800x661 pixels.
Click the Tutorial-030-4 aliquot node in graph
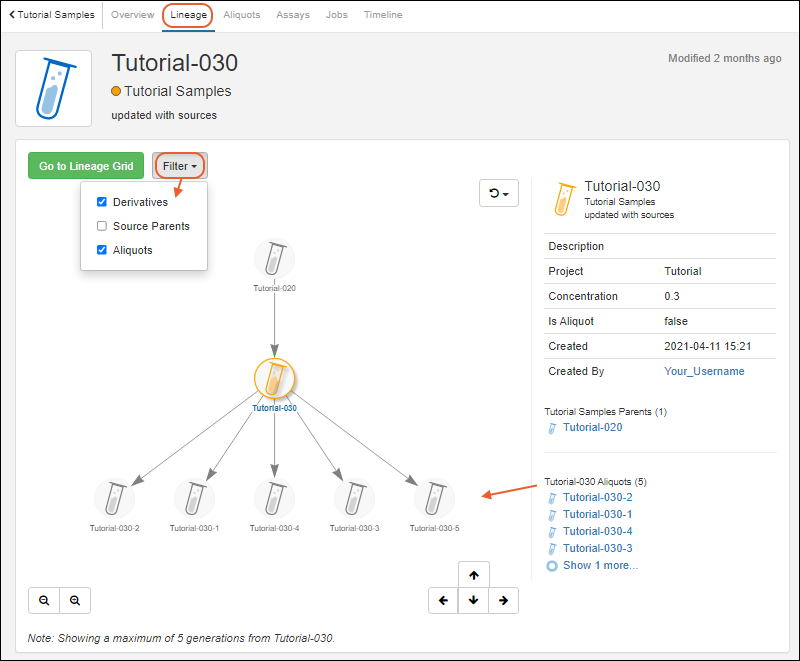(x=274, y=498)
